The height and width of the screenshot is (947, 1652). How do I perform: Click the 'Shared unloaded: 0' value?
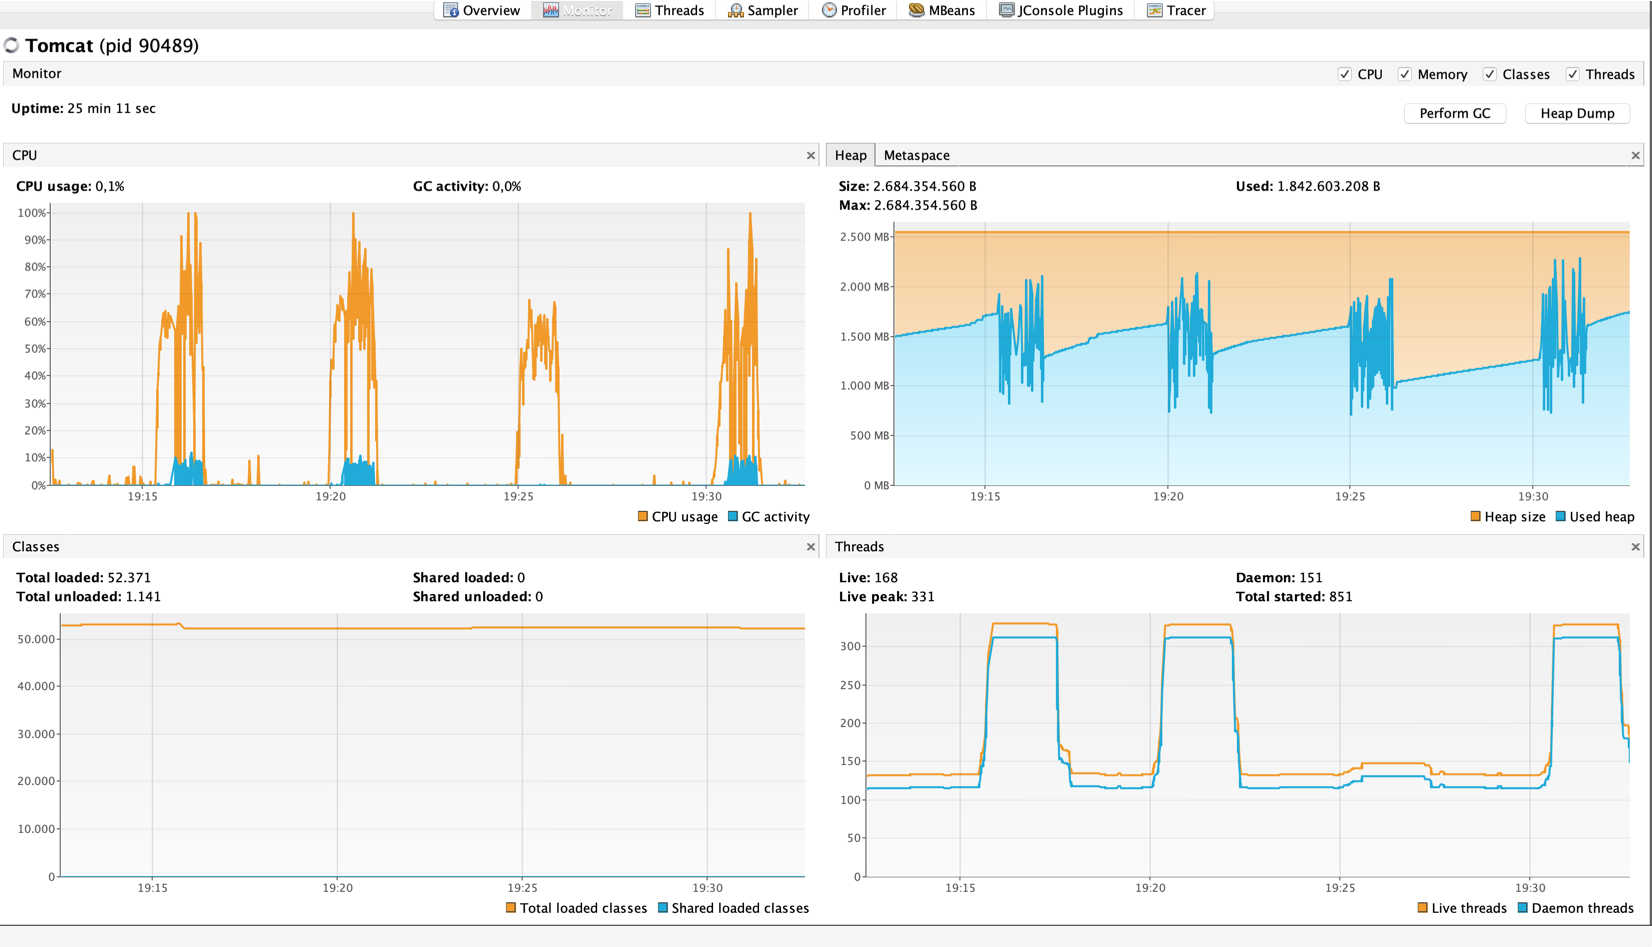(478, 596)
